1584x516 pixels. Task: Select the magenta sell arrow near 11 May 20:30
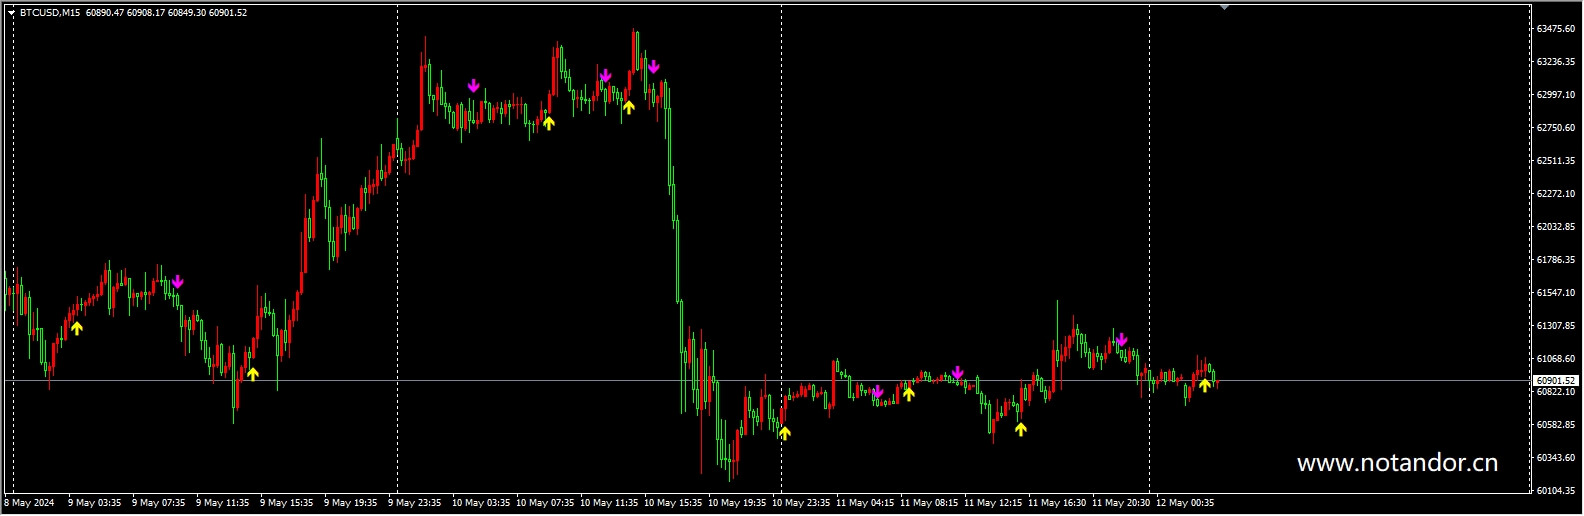(x=1121, y=340)
